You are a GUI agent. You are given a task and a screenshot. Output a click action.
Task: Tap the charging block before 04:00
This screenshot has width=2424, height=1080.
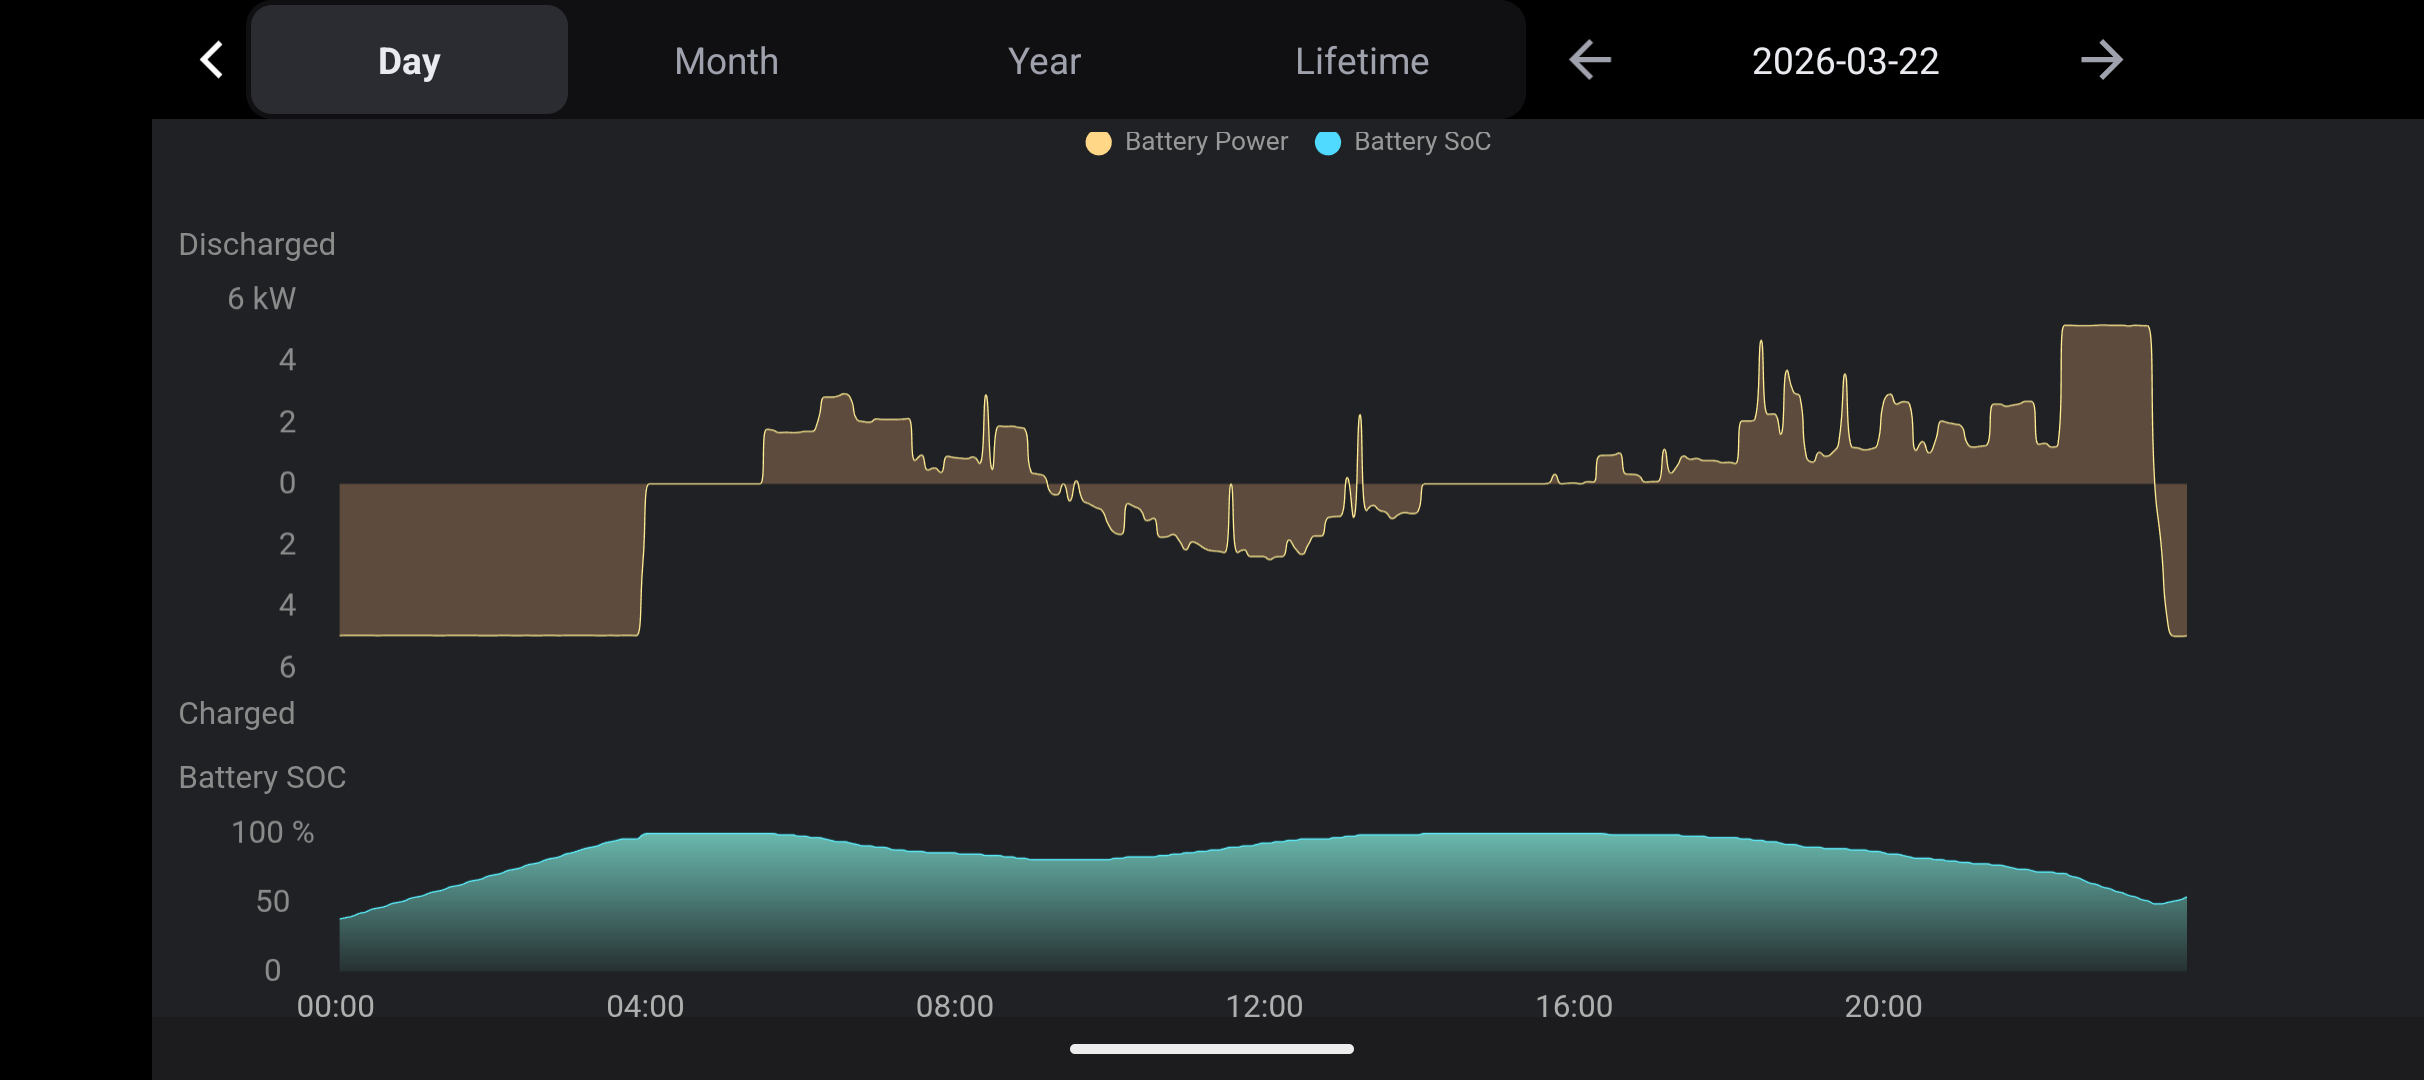(x=490, y=560)
